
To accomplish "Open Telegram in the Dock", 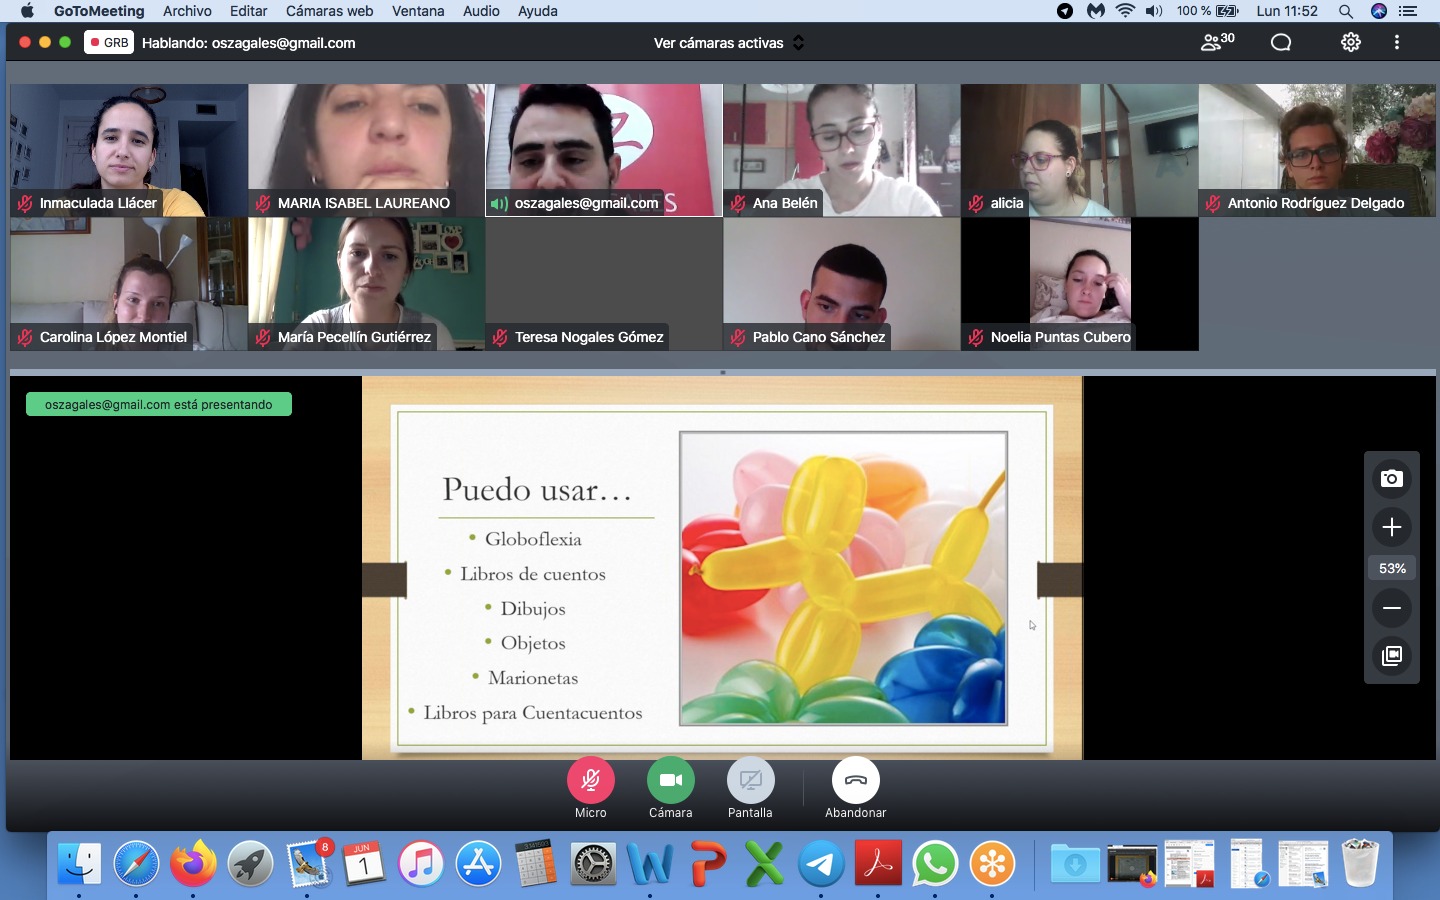I will point(821,863).
